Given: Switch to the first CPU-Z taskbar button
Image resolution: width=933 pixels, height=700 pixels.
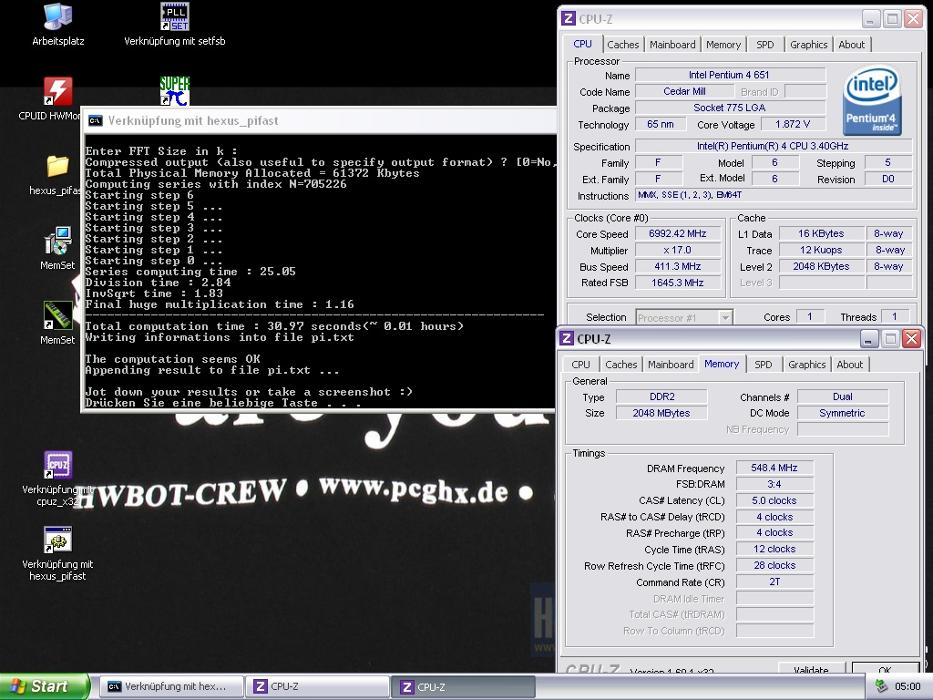Looking at the screenshot, I should click(318, 686).
